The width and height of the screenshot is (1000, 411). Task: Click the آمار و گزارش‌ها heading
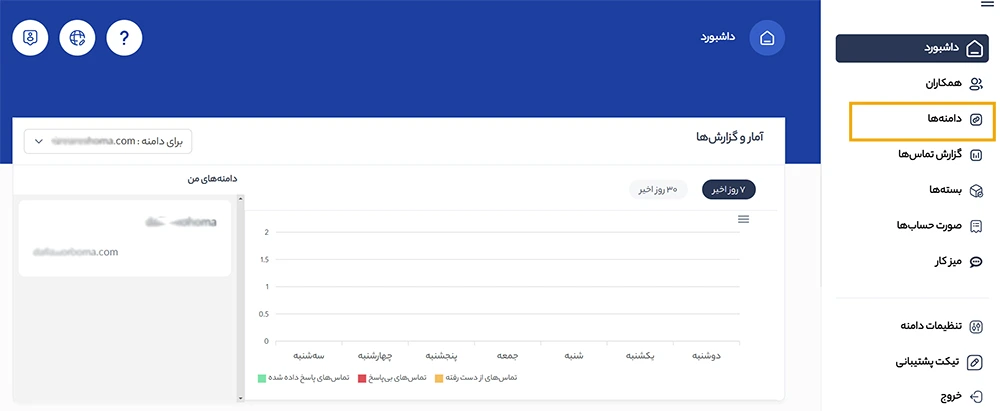click(730, 137)
